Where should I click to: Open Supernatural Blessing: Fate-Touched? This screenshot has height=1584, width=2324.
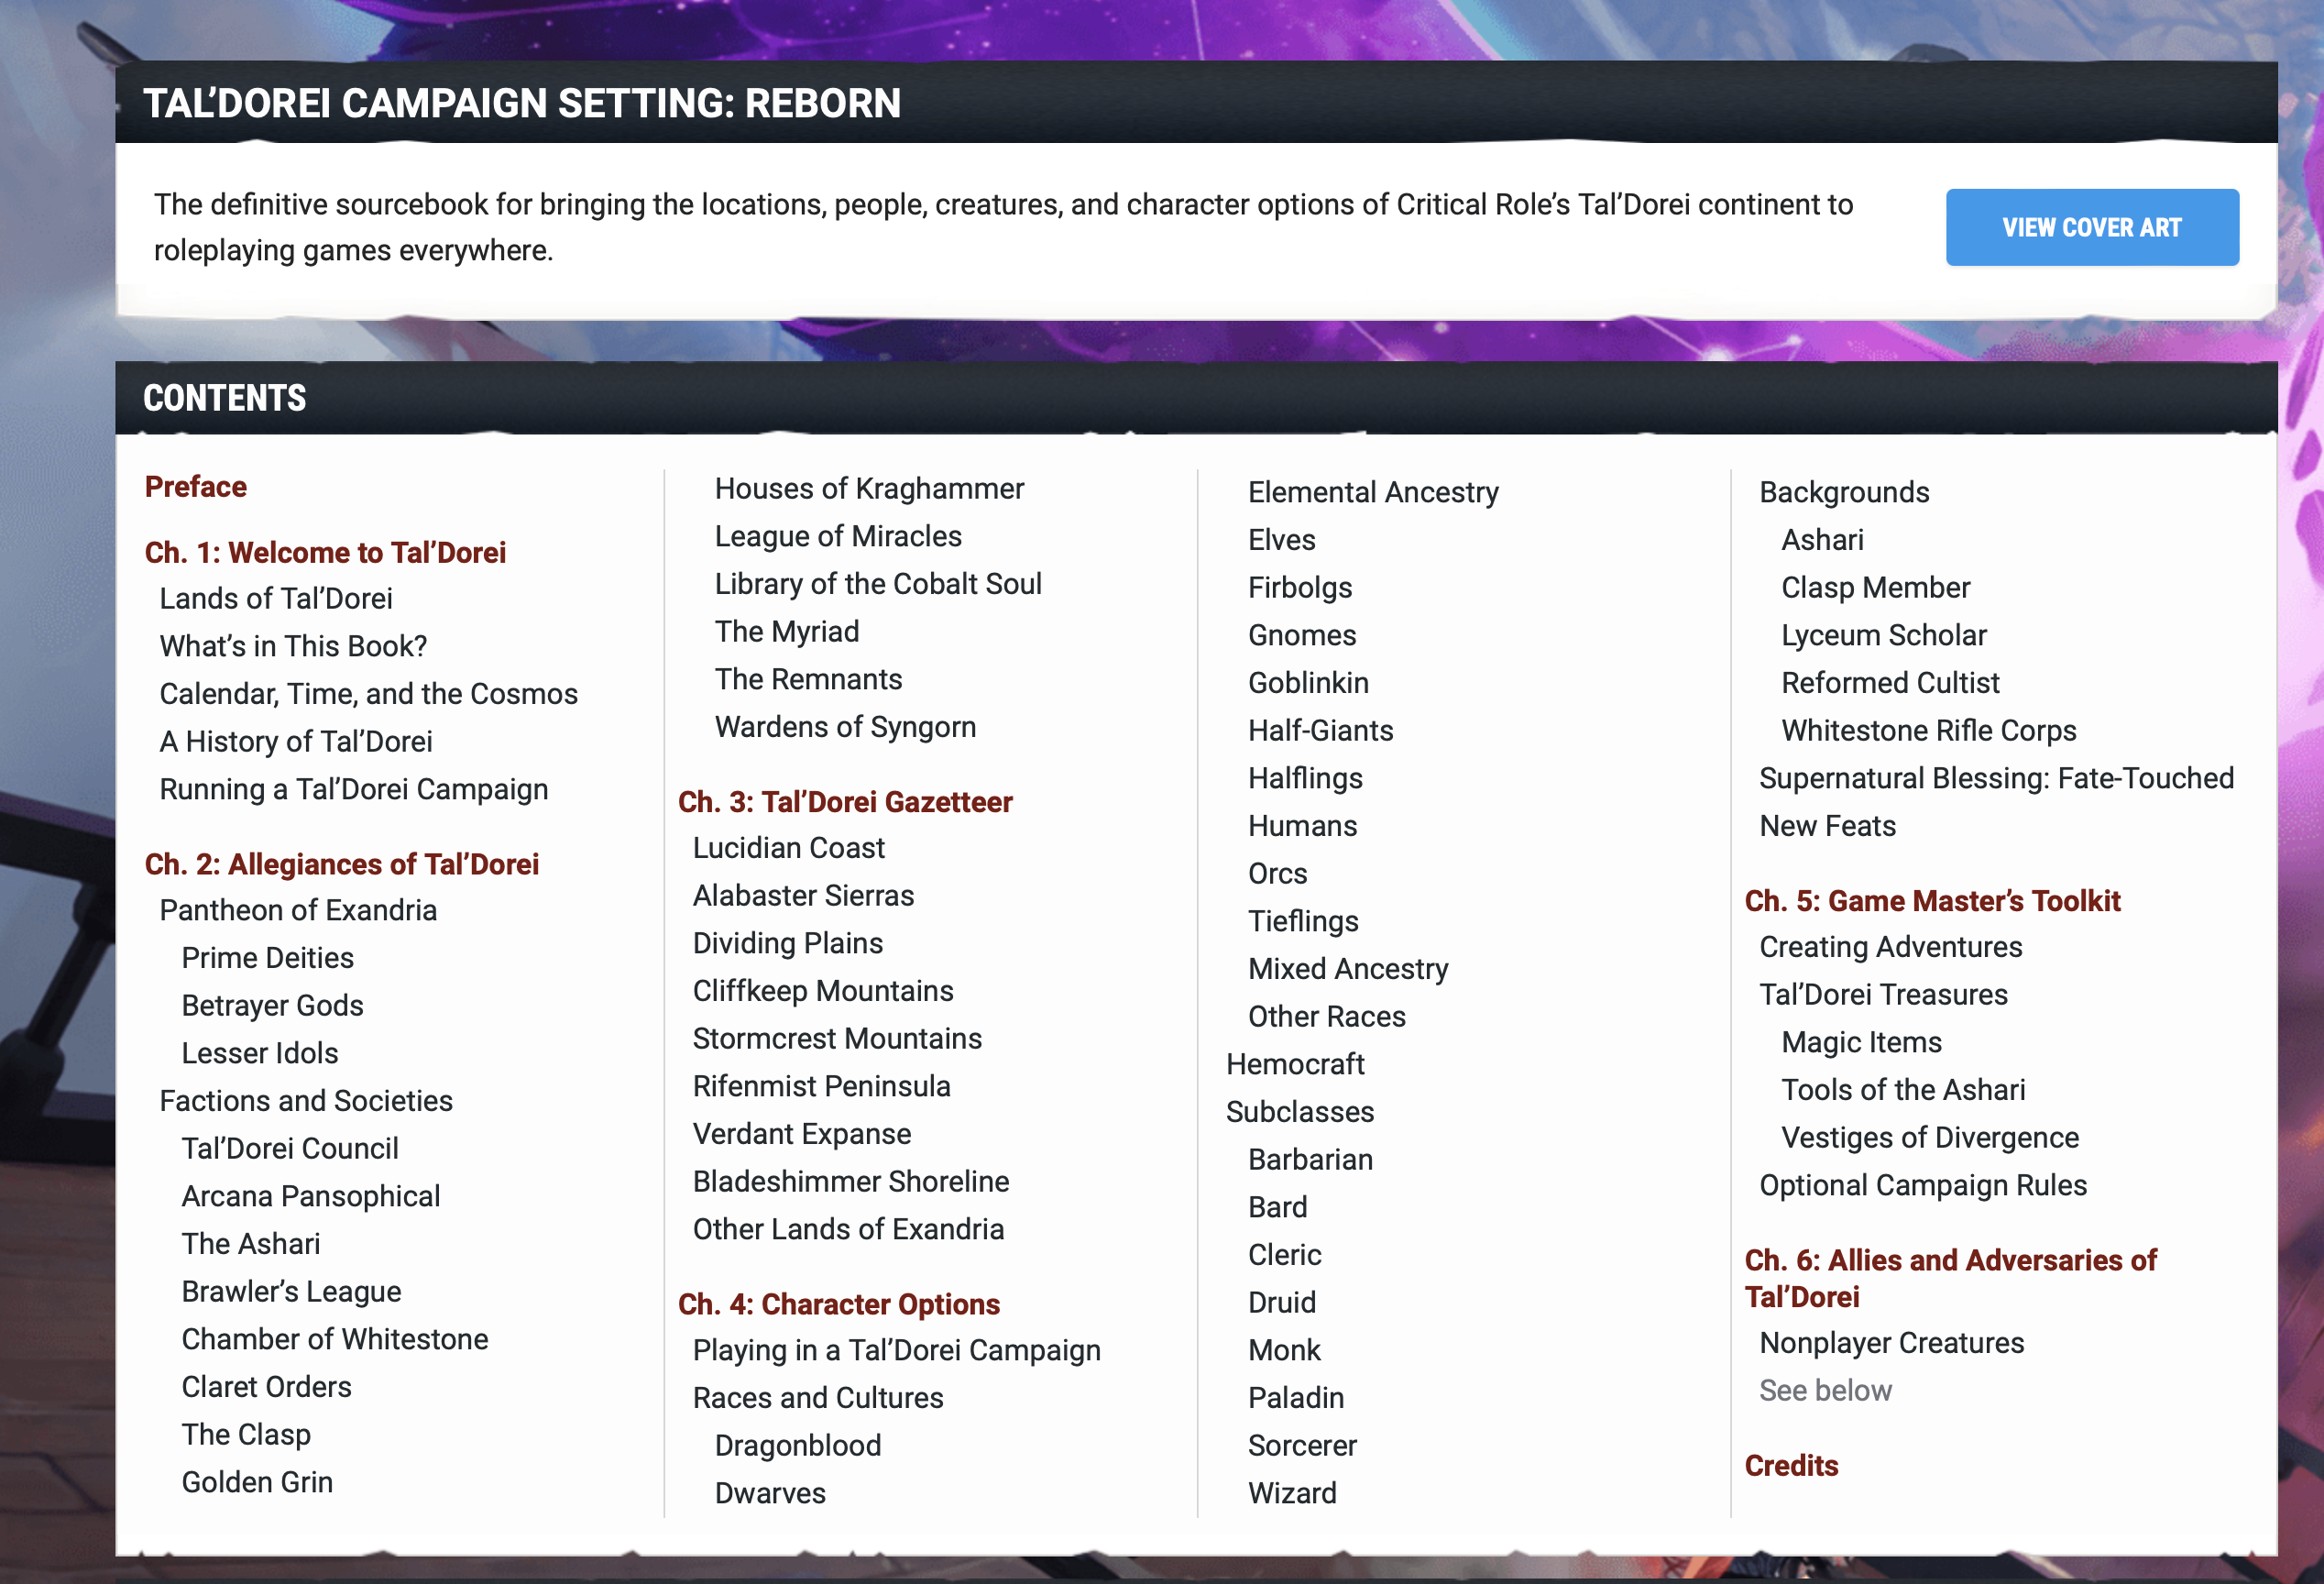tap(1996, 778)
